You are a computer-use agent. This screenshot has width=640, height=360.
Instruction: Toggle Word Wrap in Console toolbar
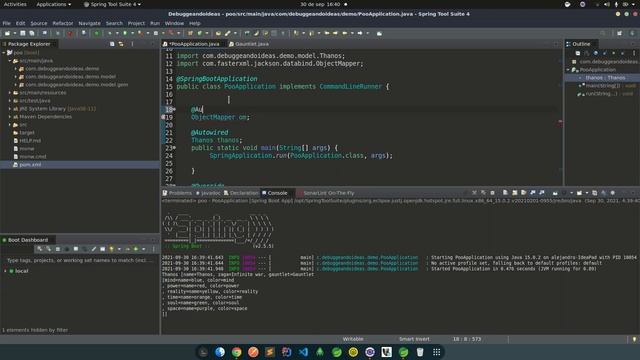tap(524, 193)
